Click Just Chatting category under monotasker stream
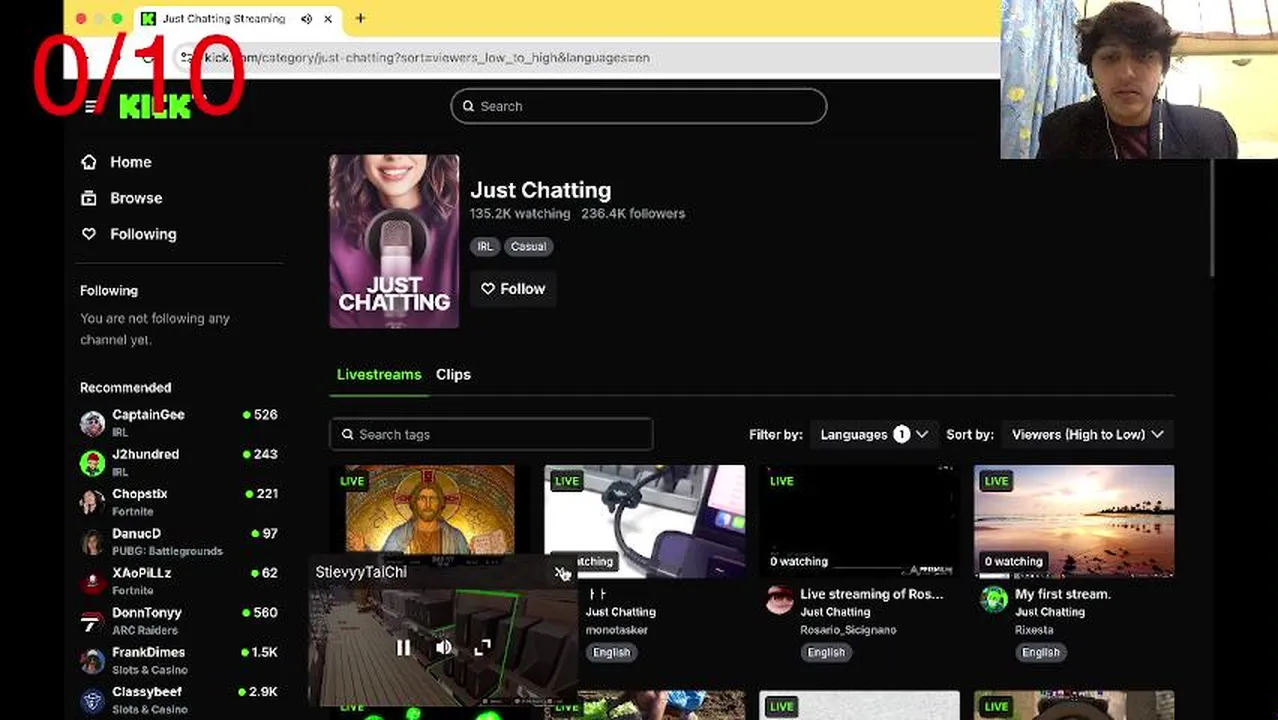Screen dimensions: 1278x720 click(x=621, y=612)
